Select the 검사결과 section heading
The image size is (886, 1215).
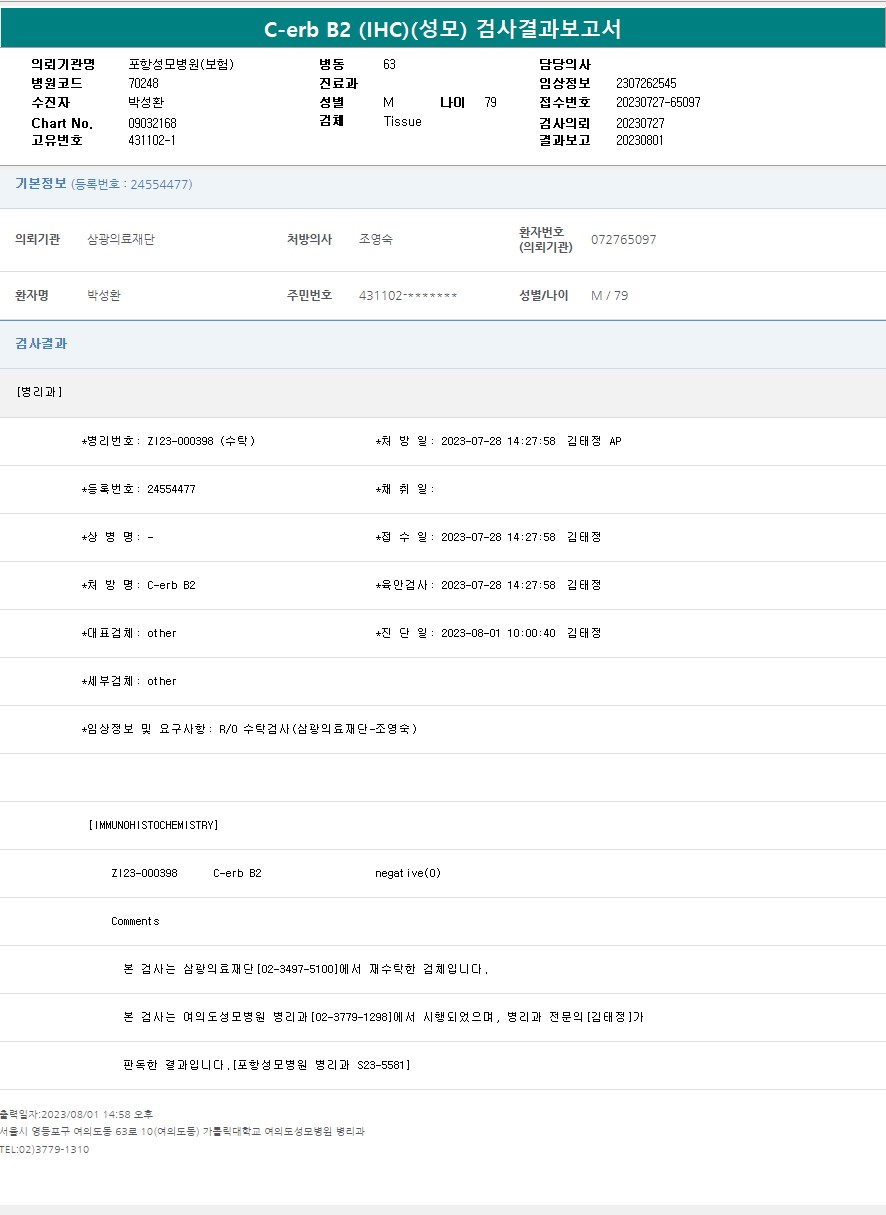[41, 344]
